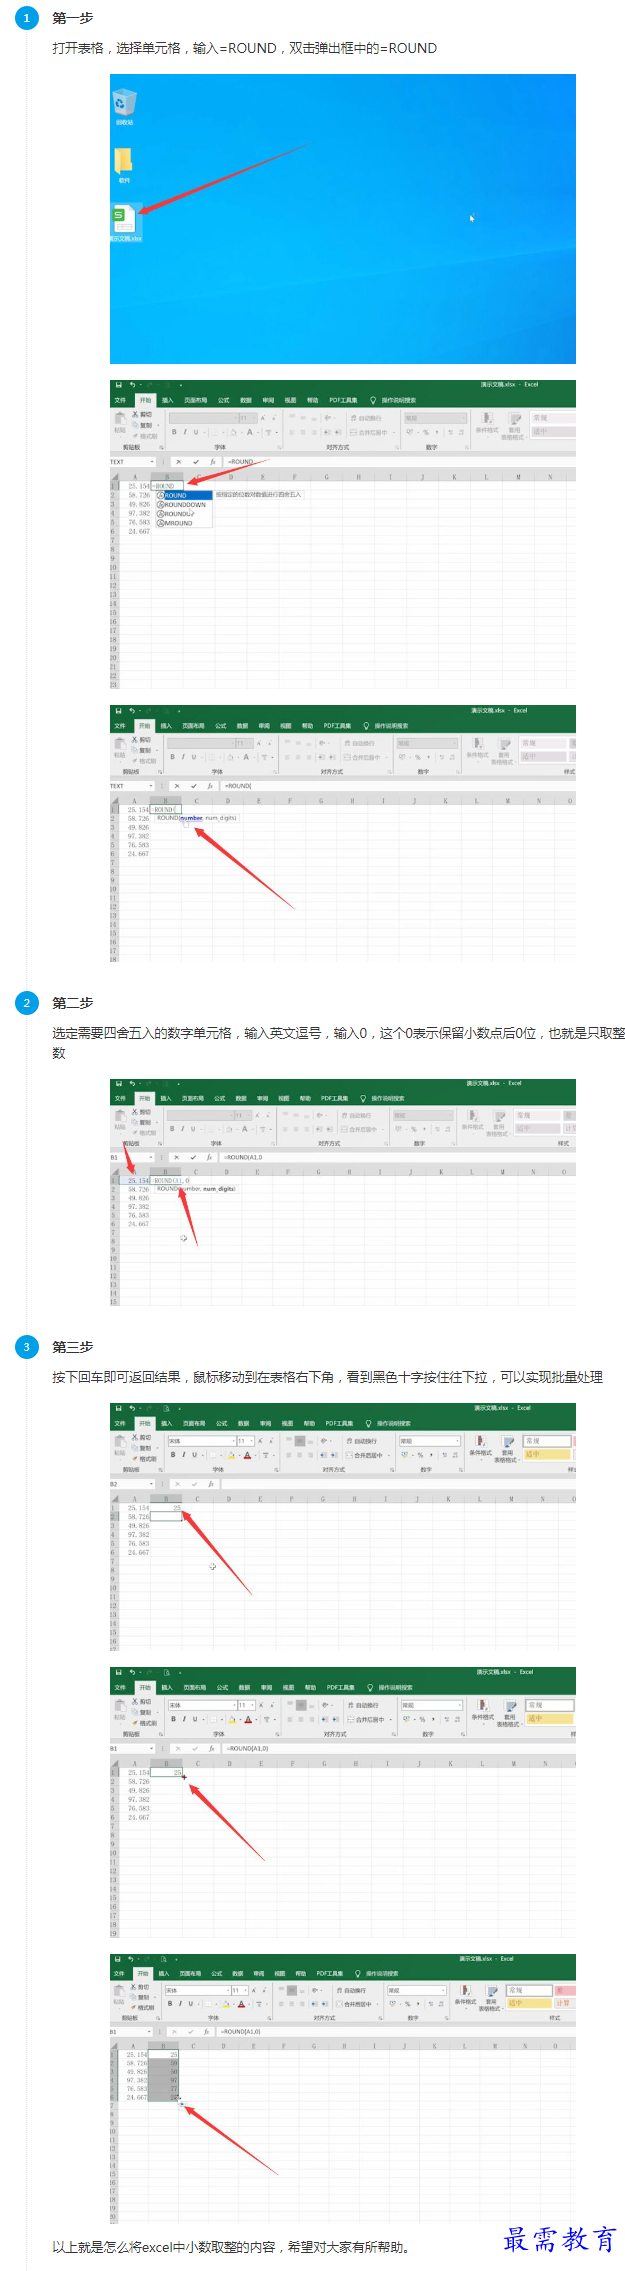The width and height of the screenshot is (625, 2271).
Task: Open font size dropdown in the last Excel screenshot
Action: point(245,1990)
